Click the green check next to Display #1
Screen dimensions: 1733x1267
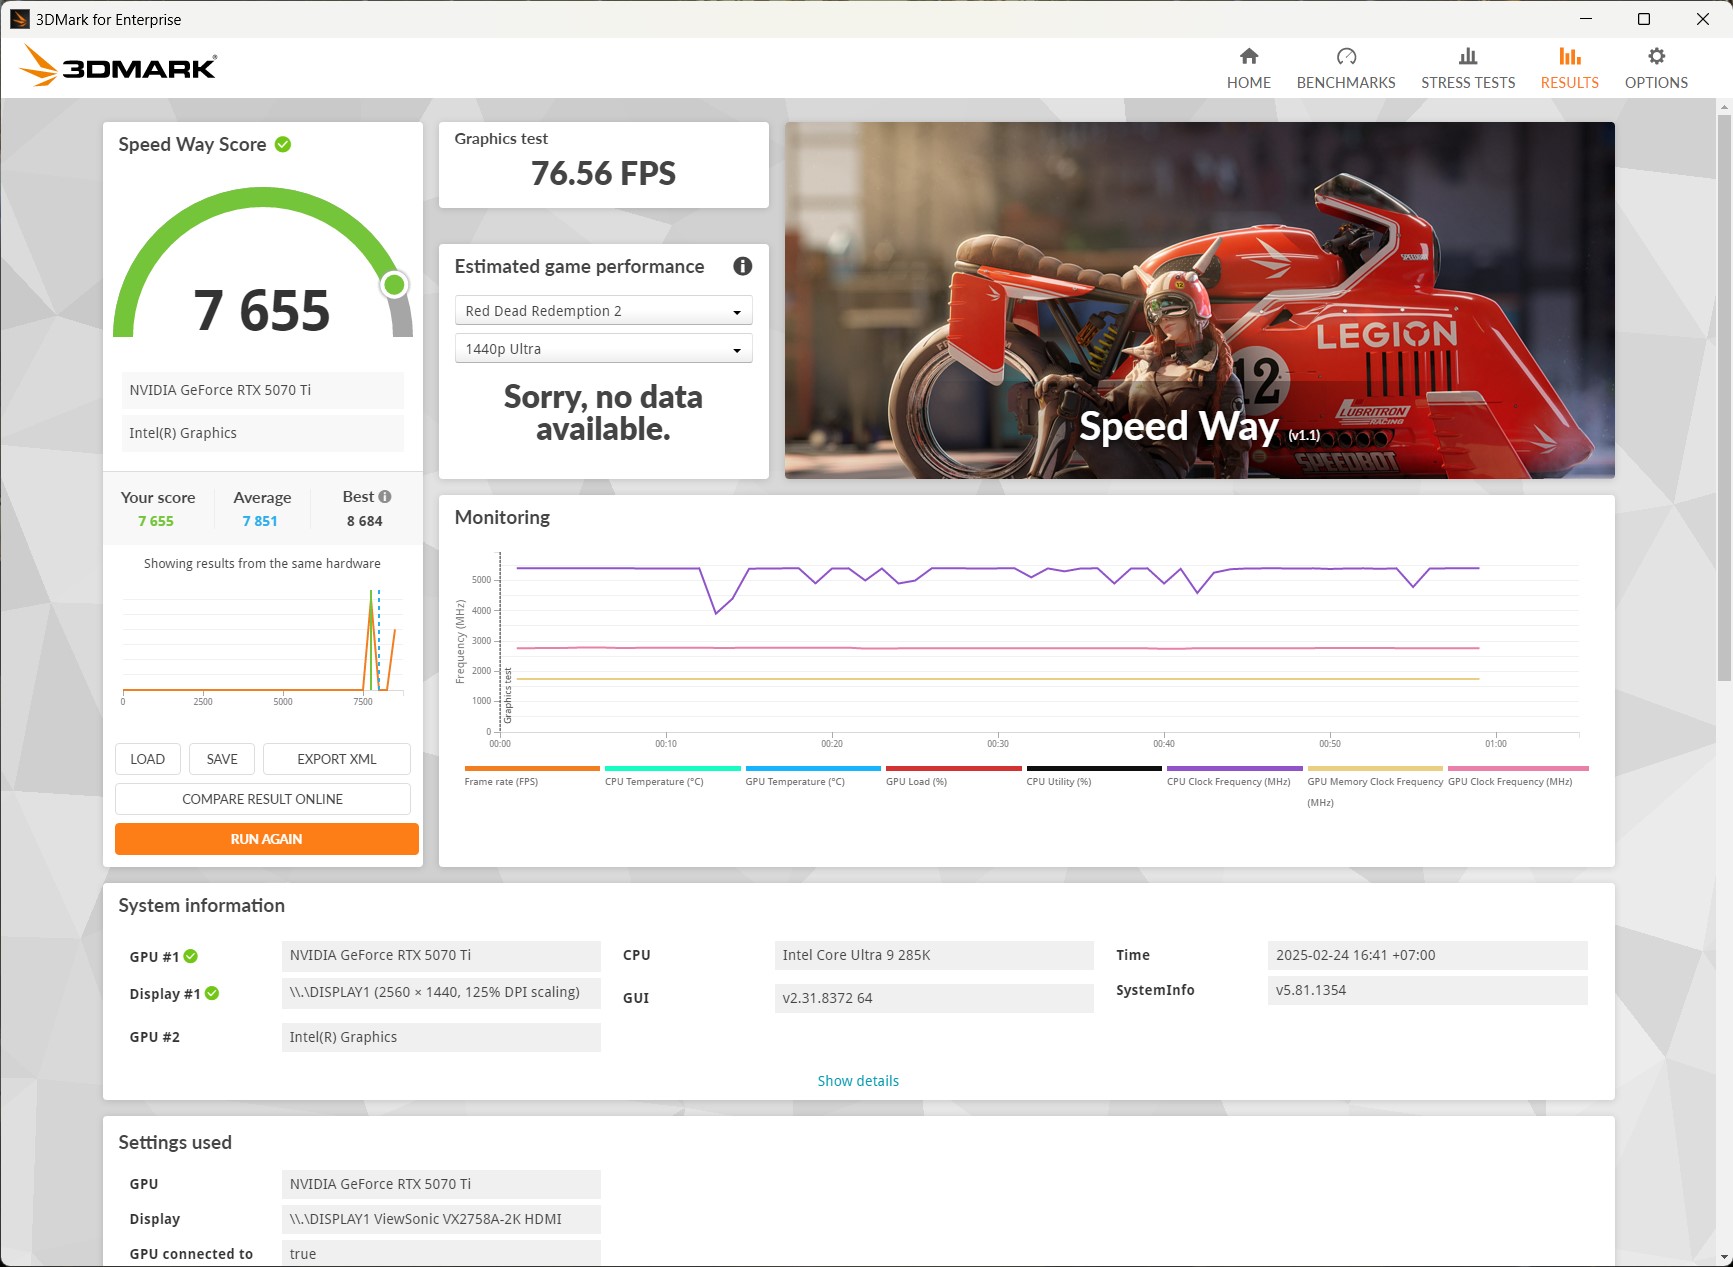point(212,994)
